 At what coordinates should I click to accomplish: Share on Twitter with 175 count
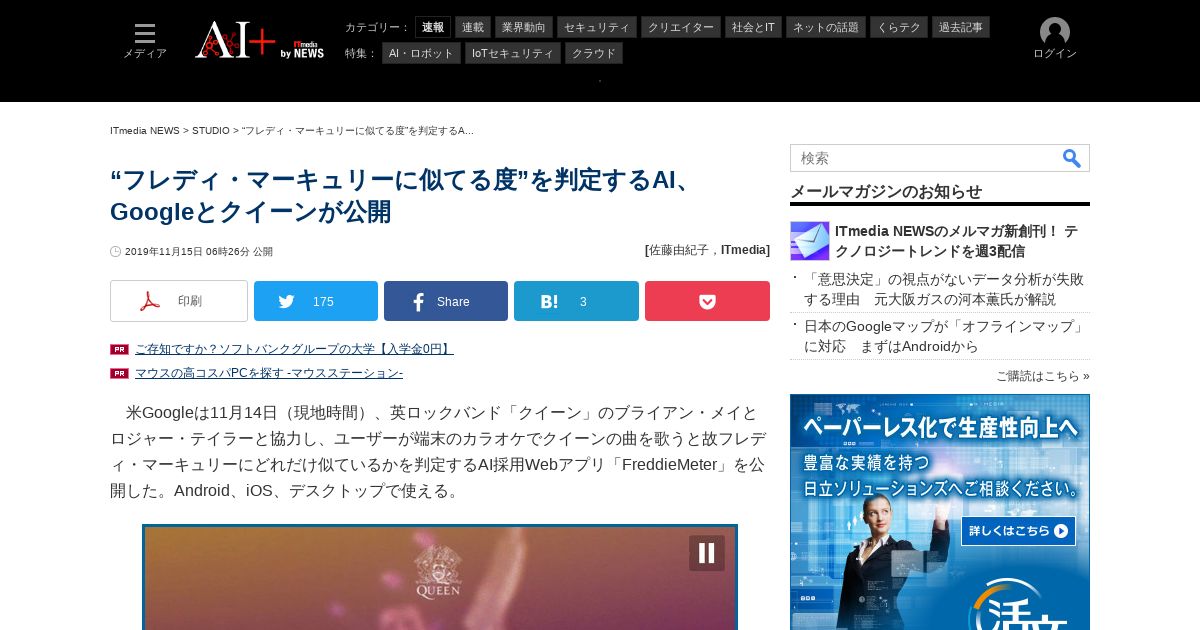tap(316, 301)
